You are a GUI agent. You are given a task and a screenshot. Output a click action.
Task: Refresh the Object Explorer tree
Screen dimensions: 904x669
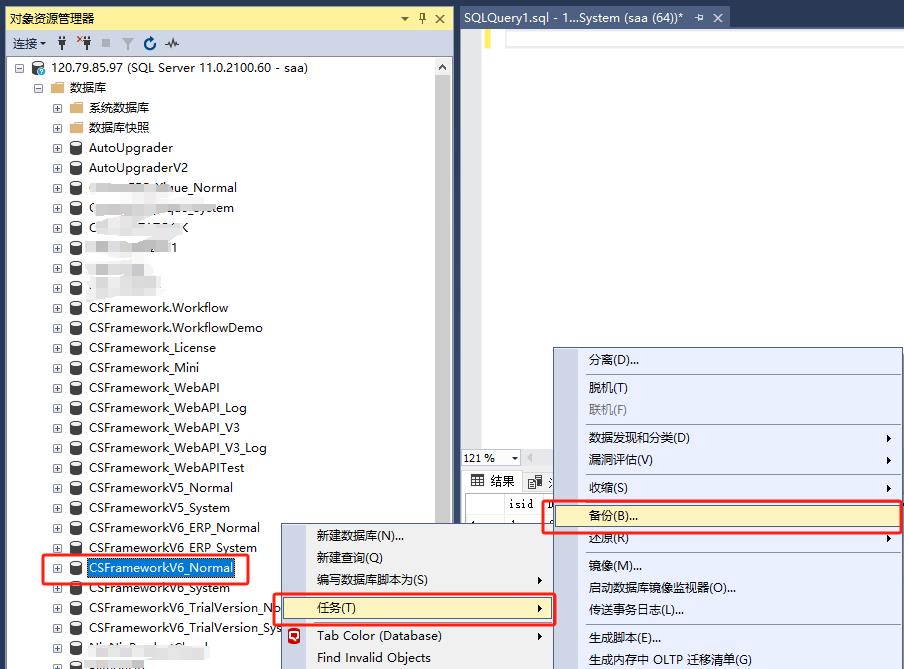point(150,43)
